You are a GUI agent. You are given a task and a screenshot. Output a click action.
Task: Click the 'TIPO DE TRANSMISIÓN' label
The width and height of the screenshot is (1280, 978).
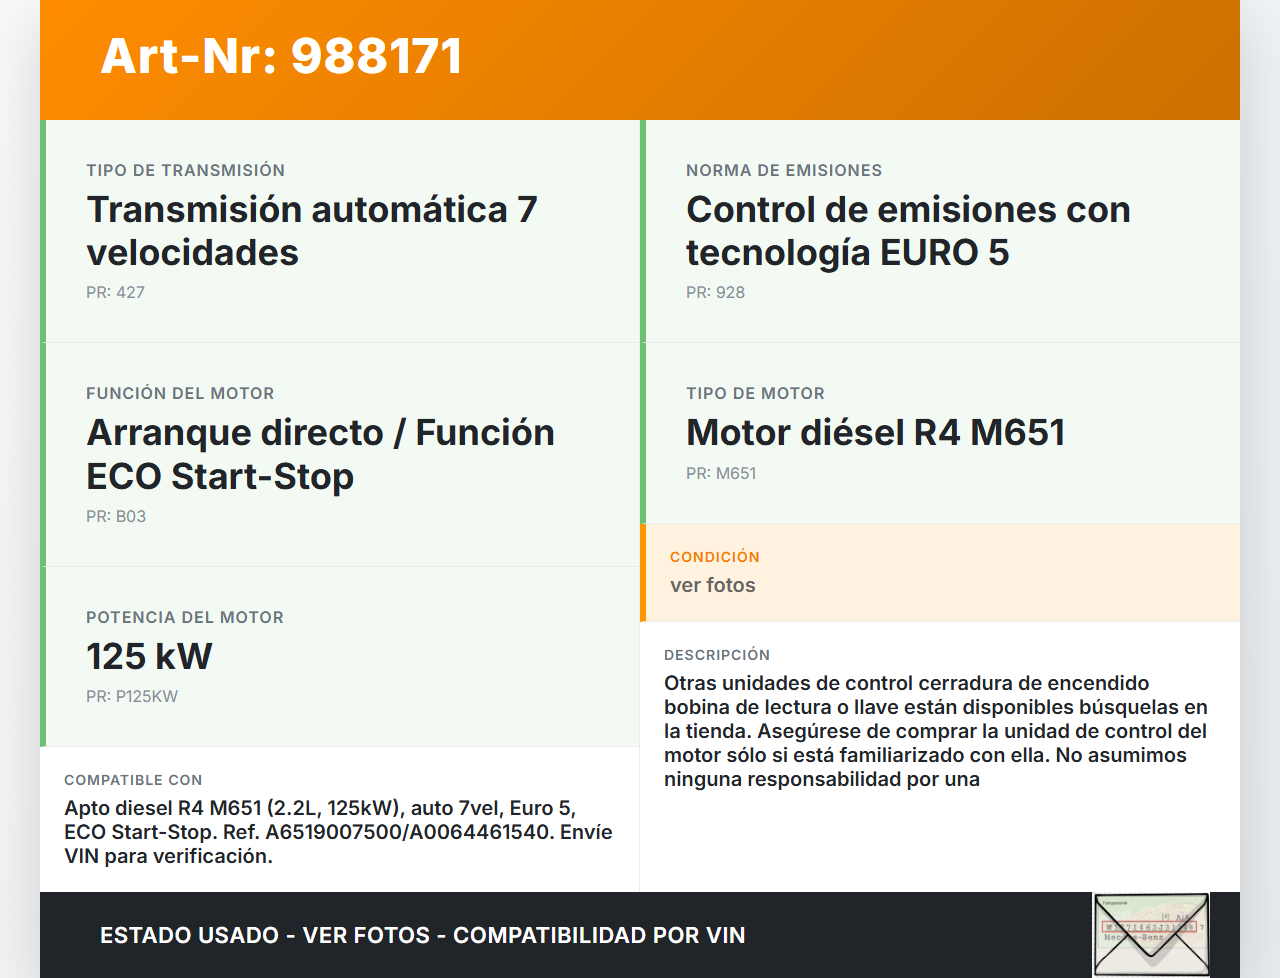pyautogui.click(x=186, y=170)
